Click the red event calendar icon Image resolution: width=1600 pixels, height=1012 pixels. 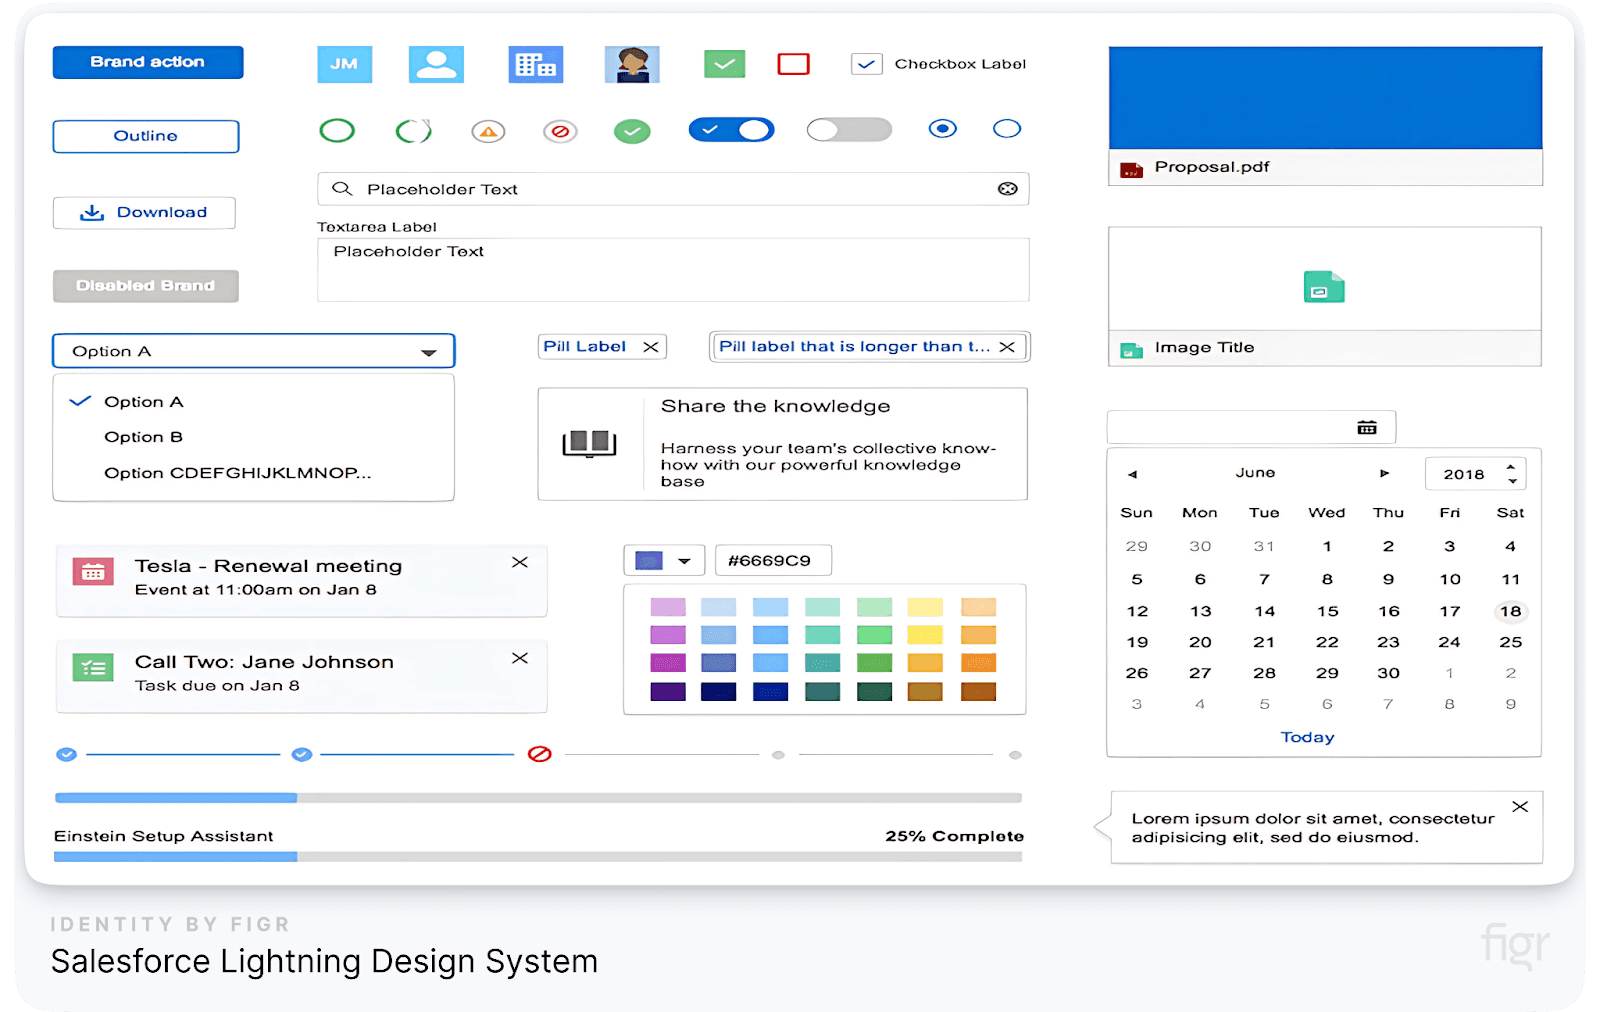[93, 571]
